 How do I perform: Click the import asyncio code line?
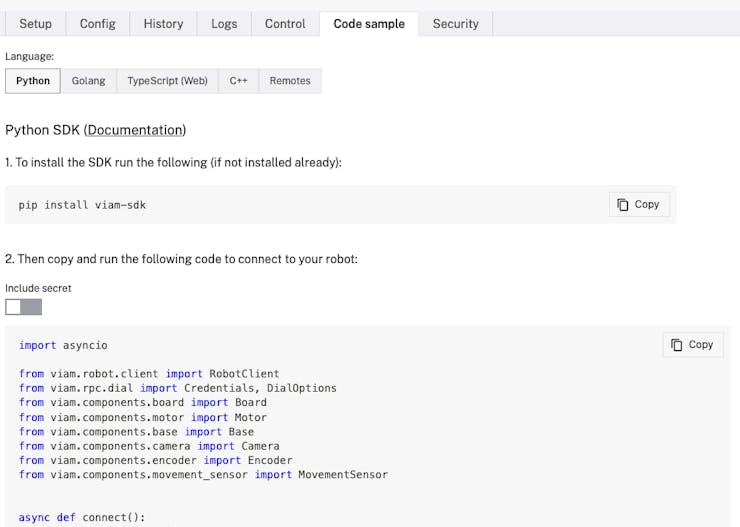click(x=62, y=345)
